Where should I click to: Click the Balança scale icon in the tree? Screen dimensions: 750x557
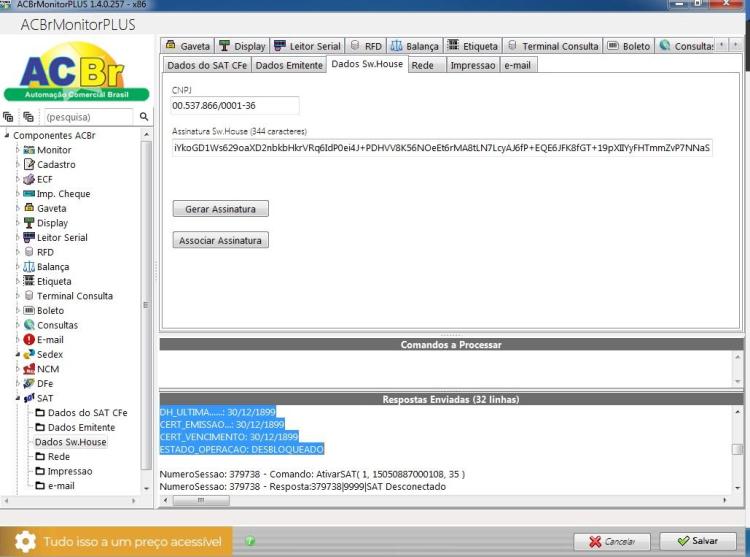pos(29,267)
